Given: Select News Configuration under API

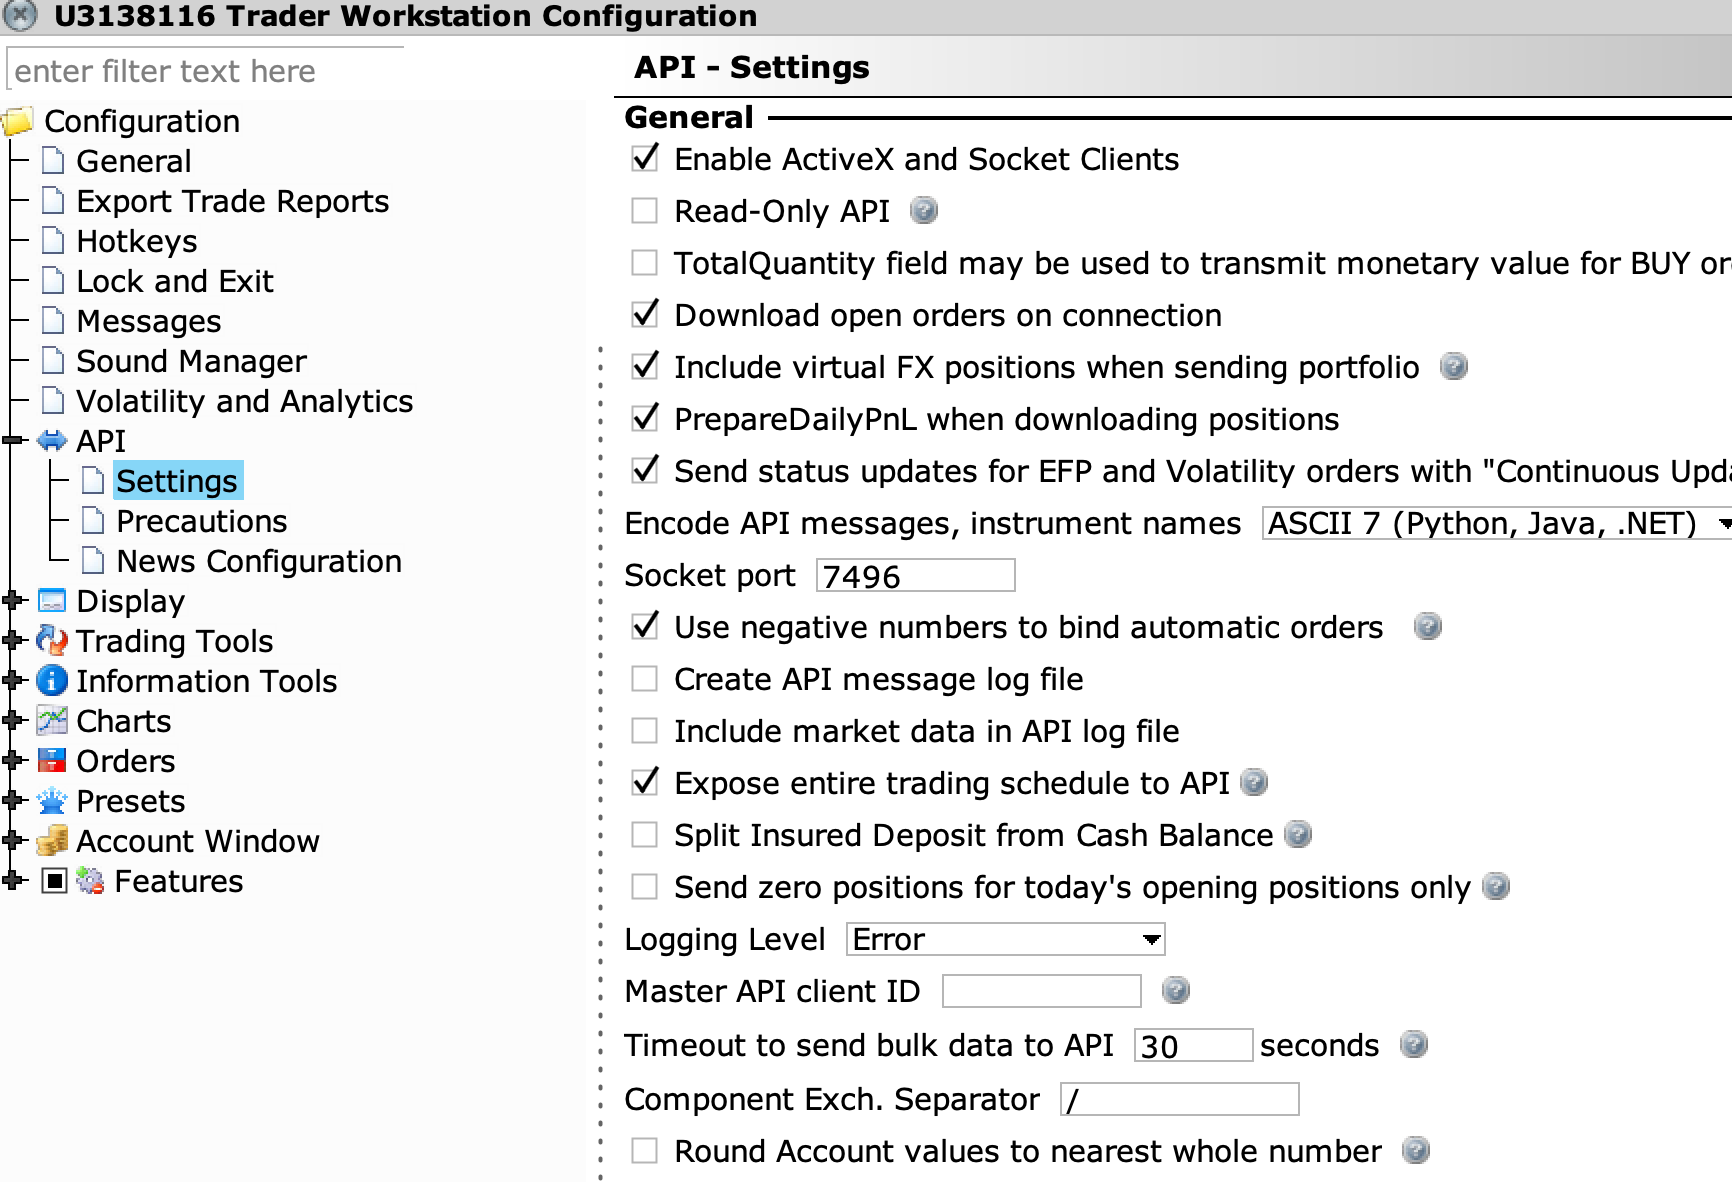Looking at the screenshot, I should pyautogui.click(x=259, y=561).
